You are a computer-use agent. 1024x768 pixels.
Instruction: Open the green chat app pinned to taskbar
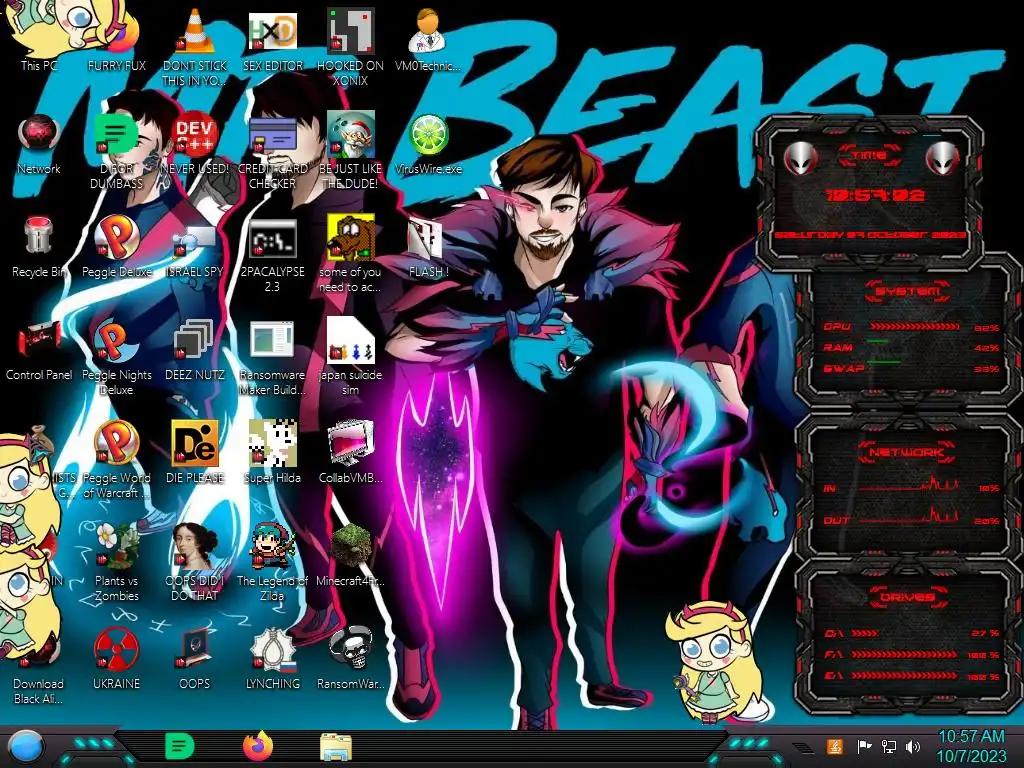pos(180,746)
